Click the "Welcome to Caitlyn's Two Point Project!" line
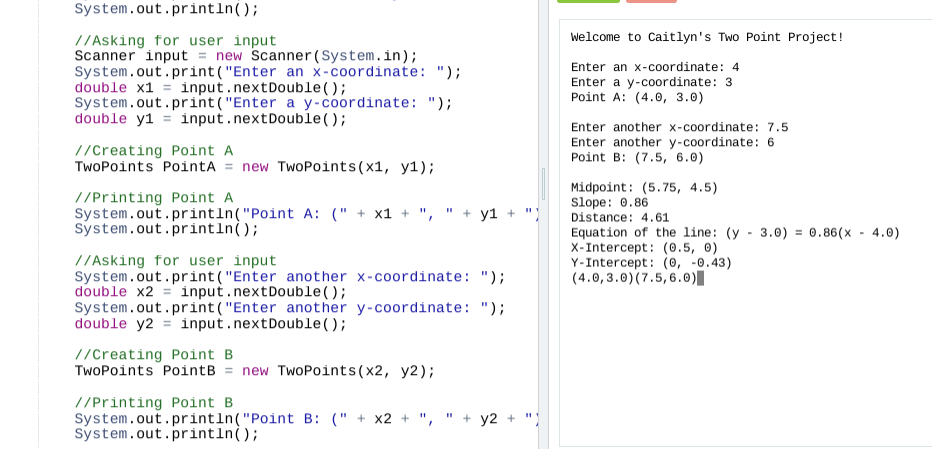 click(706, 37)
